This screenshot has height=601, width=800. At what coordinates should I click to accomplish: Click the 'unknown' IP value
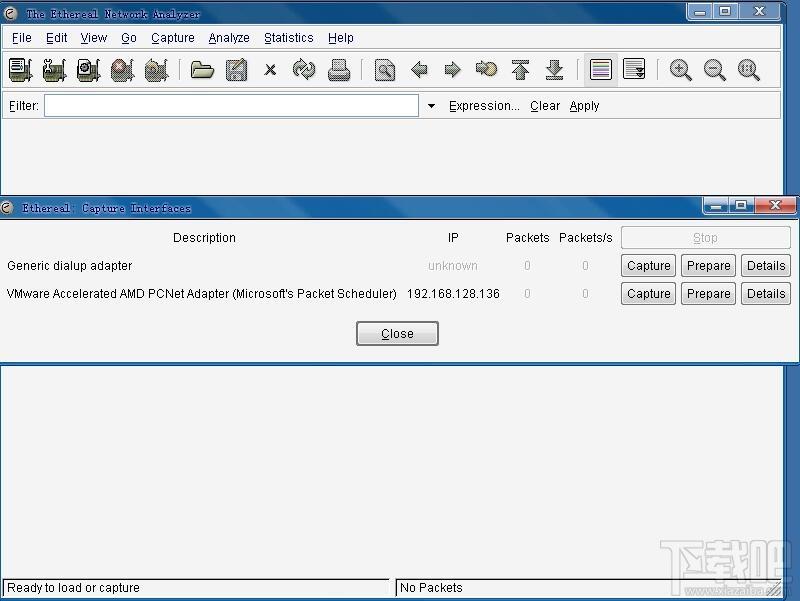point(453,266)
